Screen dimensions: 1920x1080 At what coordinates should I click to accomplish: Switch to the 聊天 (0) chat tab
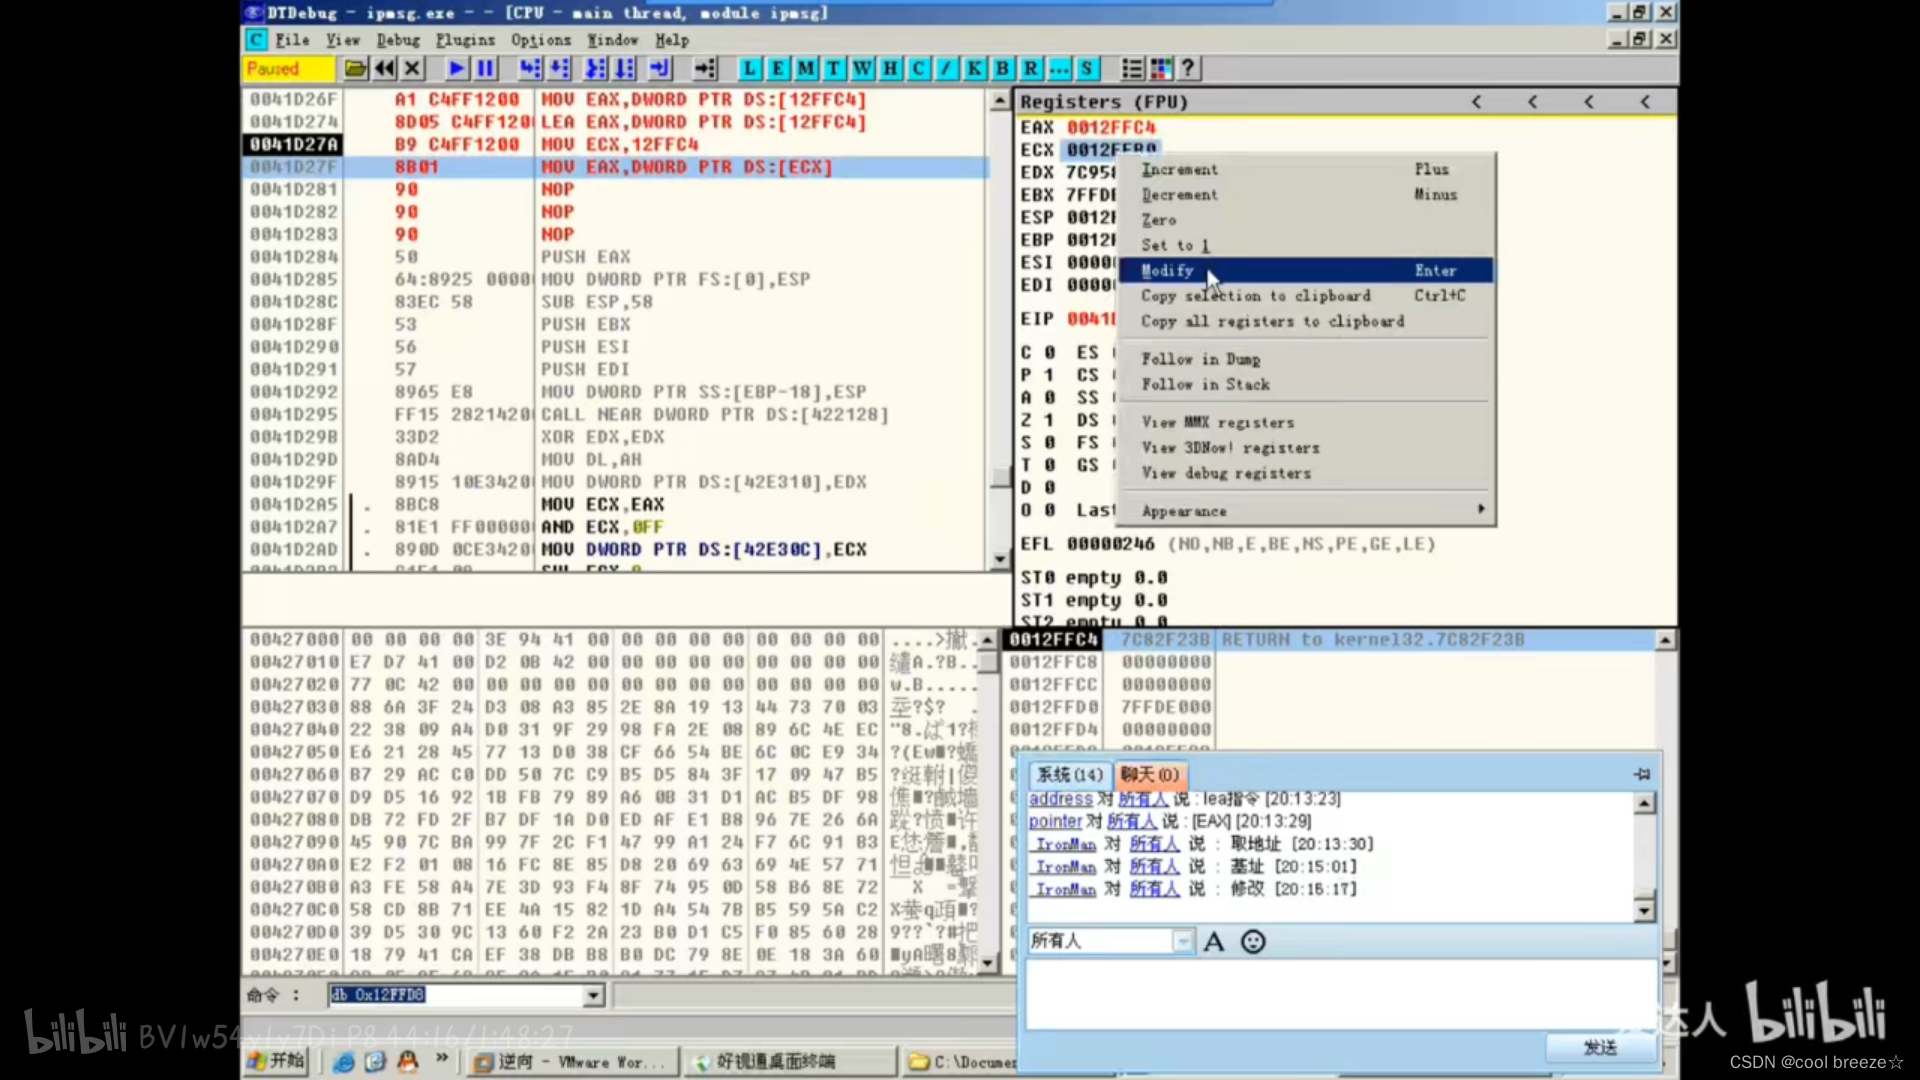click(x=1149, y=775)
